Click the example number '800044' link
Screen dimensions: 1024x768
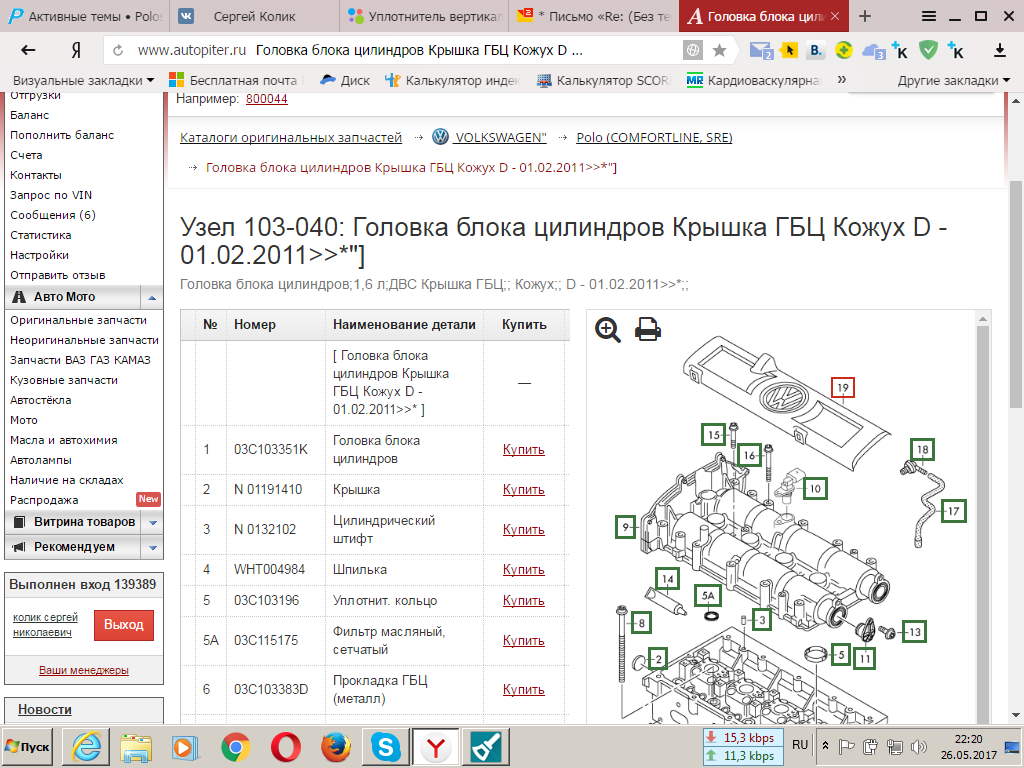[266, 99]
